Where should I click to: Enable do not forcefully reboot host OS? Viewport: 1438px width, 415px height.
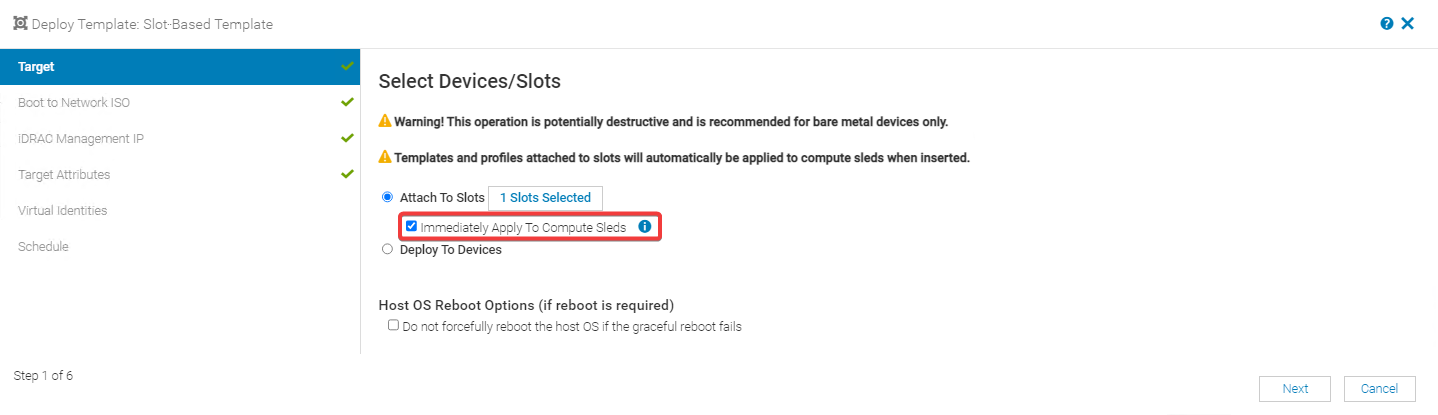point(393,325)
